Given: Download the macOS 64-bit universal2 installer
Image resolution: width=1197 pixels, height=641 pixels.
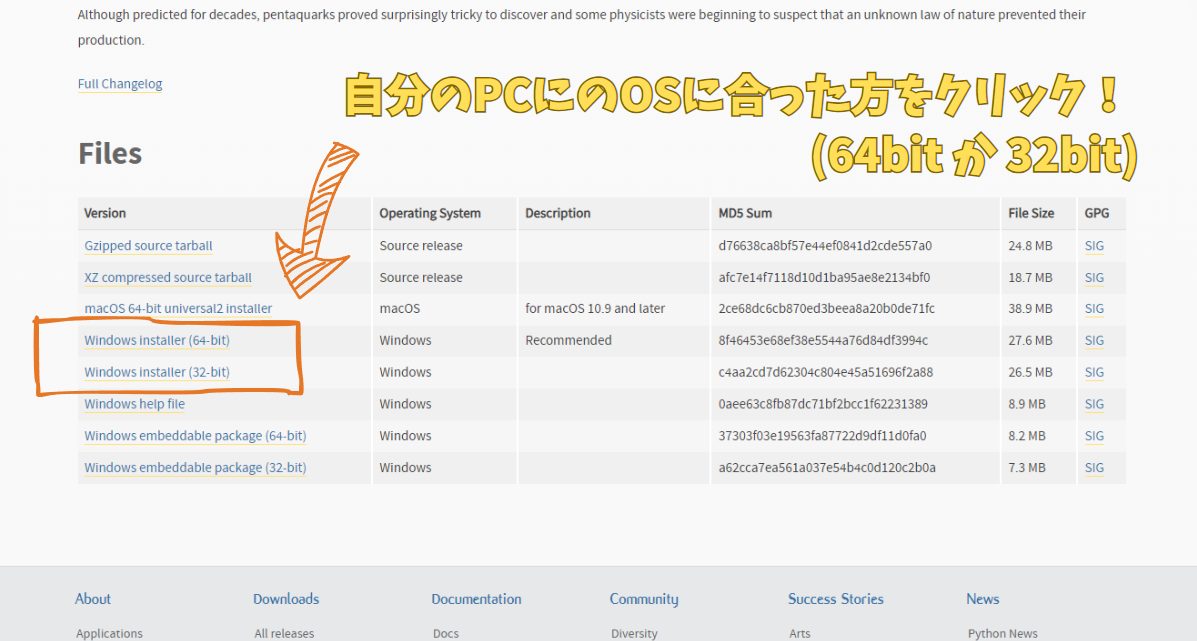Looking at the screenshot, I should pos(177,309).
